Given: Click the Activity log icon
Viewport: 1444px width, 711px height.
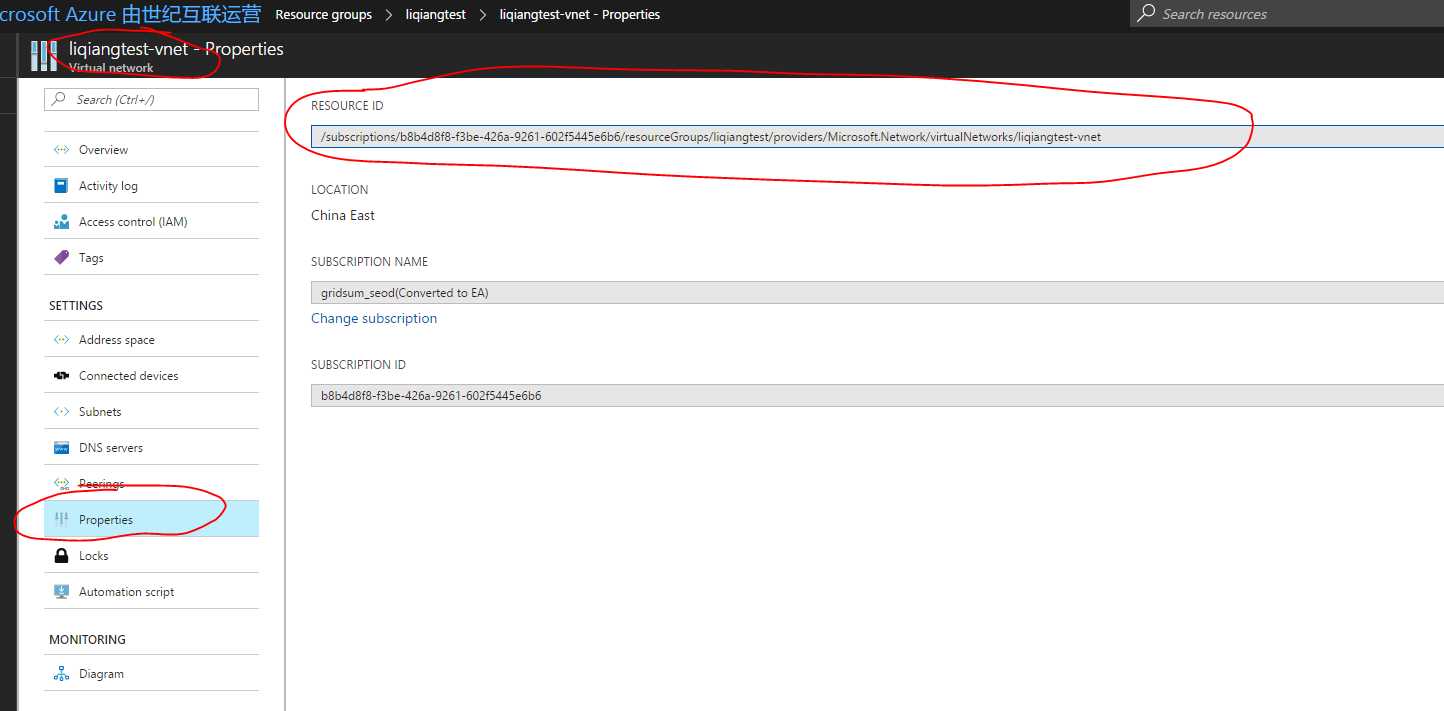Looking at the screenshot, I should click(61, 185).
